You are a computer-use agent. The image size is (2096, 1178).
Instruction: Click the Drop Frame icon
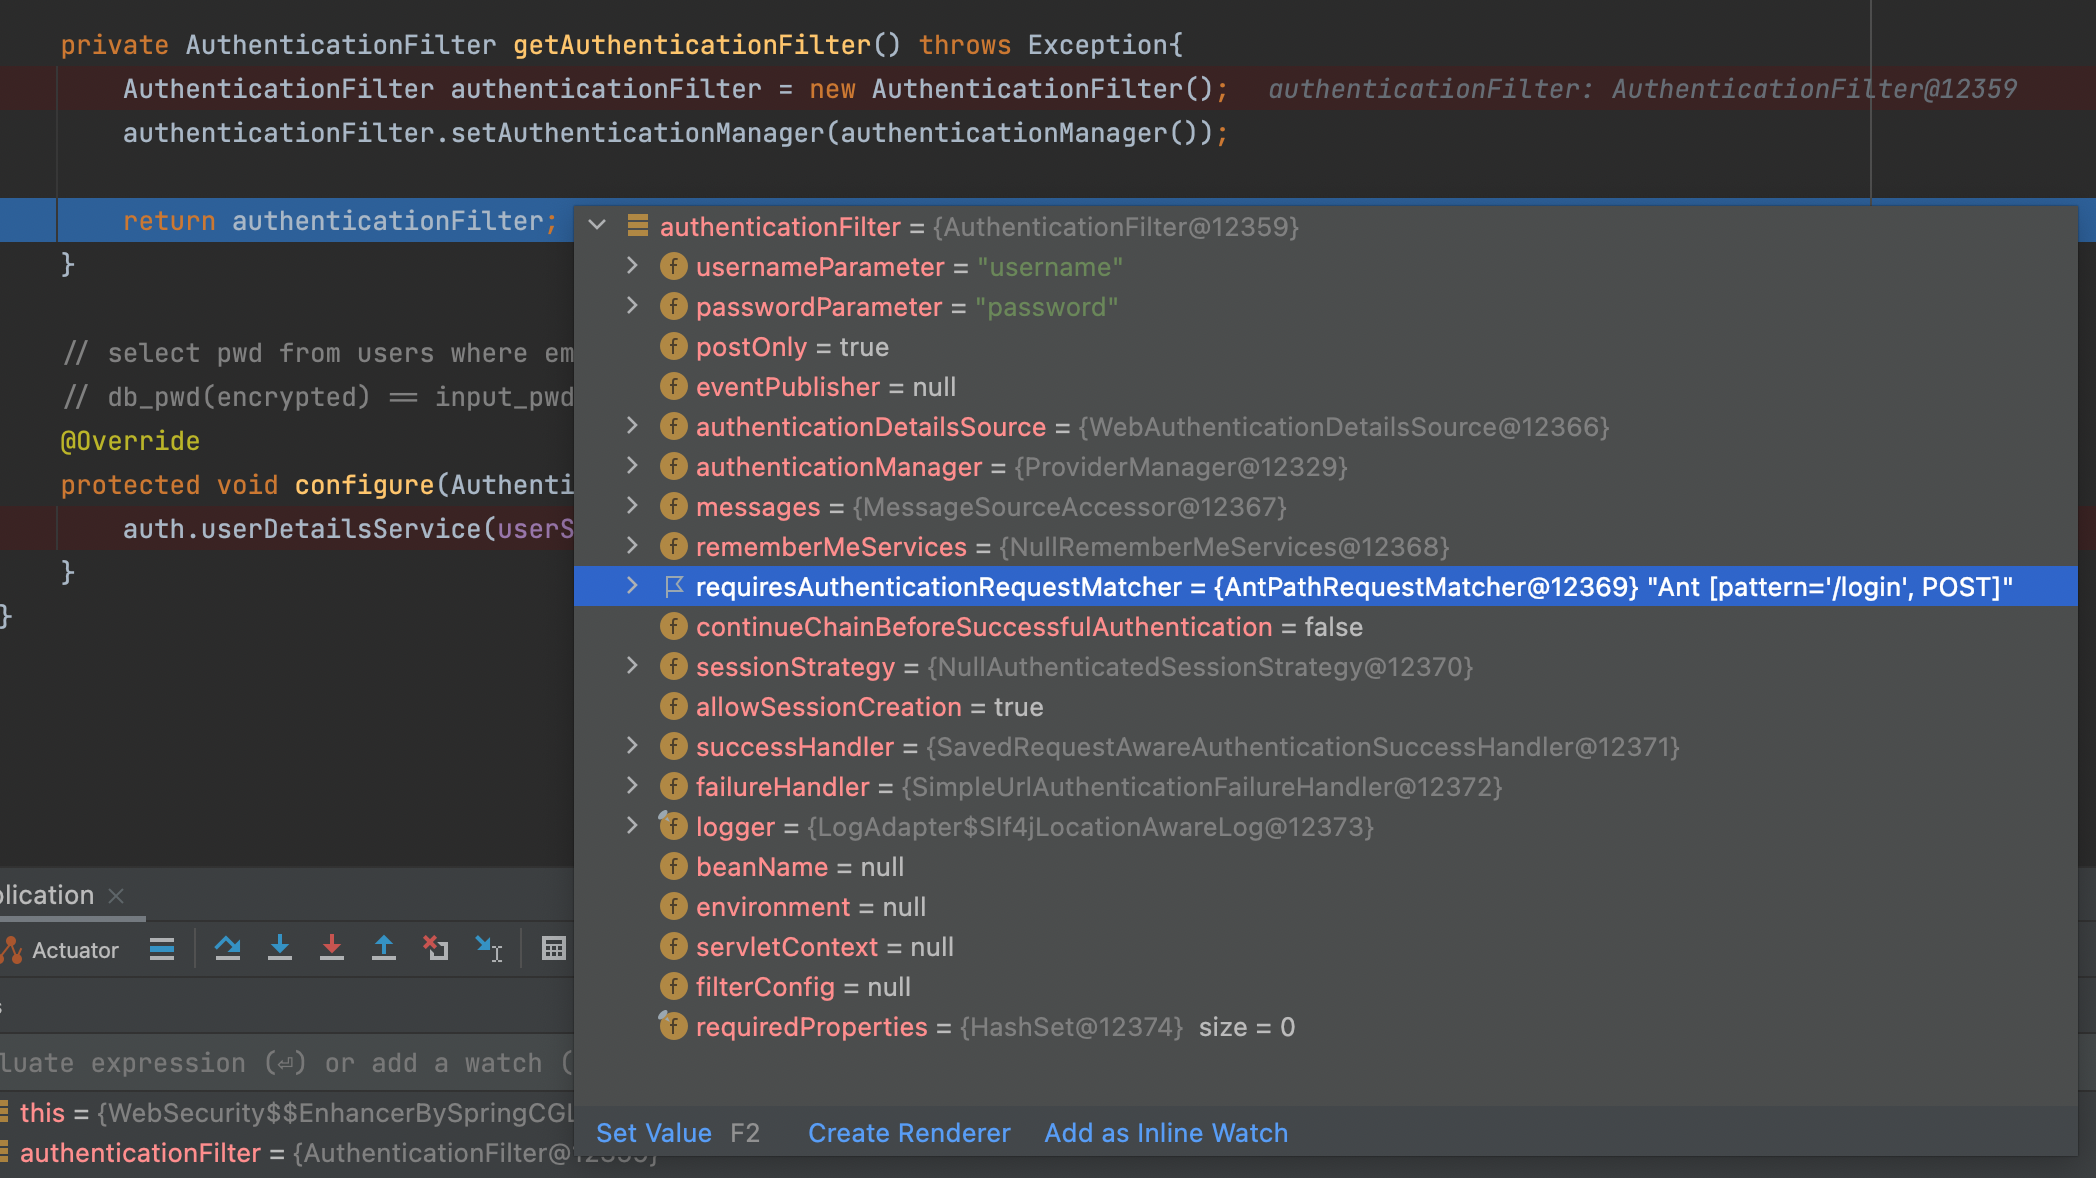[x=436, y=948]
